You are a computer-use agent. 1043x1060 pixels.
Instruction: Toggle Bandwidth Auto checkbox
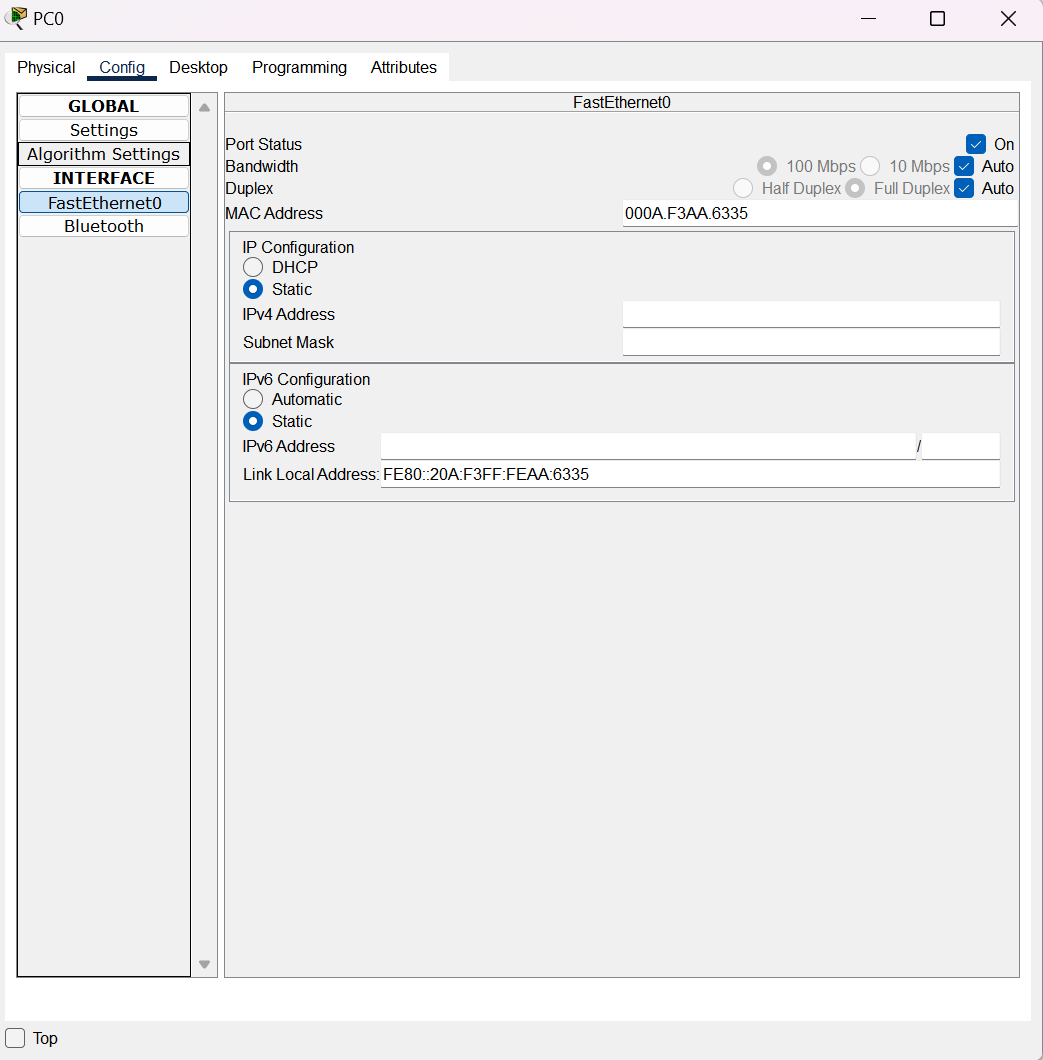(965, 166)
